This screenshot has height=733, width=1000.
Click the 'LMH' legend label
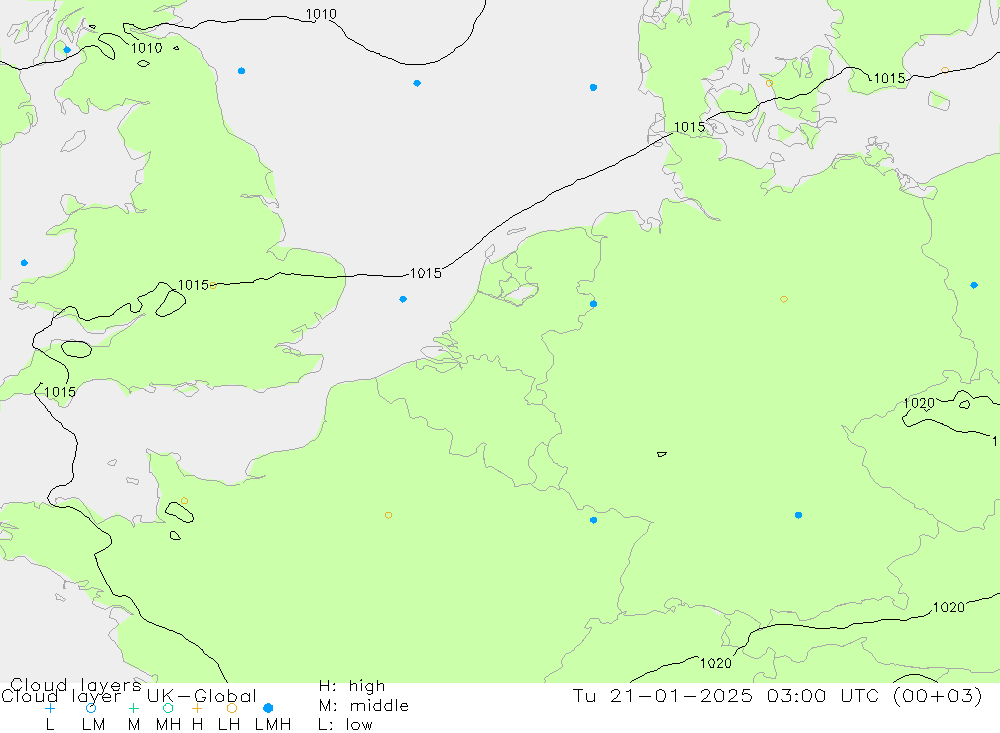tap(273, 725)
